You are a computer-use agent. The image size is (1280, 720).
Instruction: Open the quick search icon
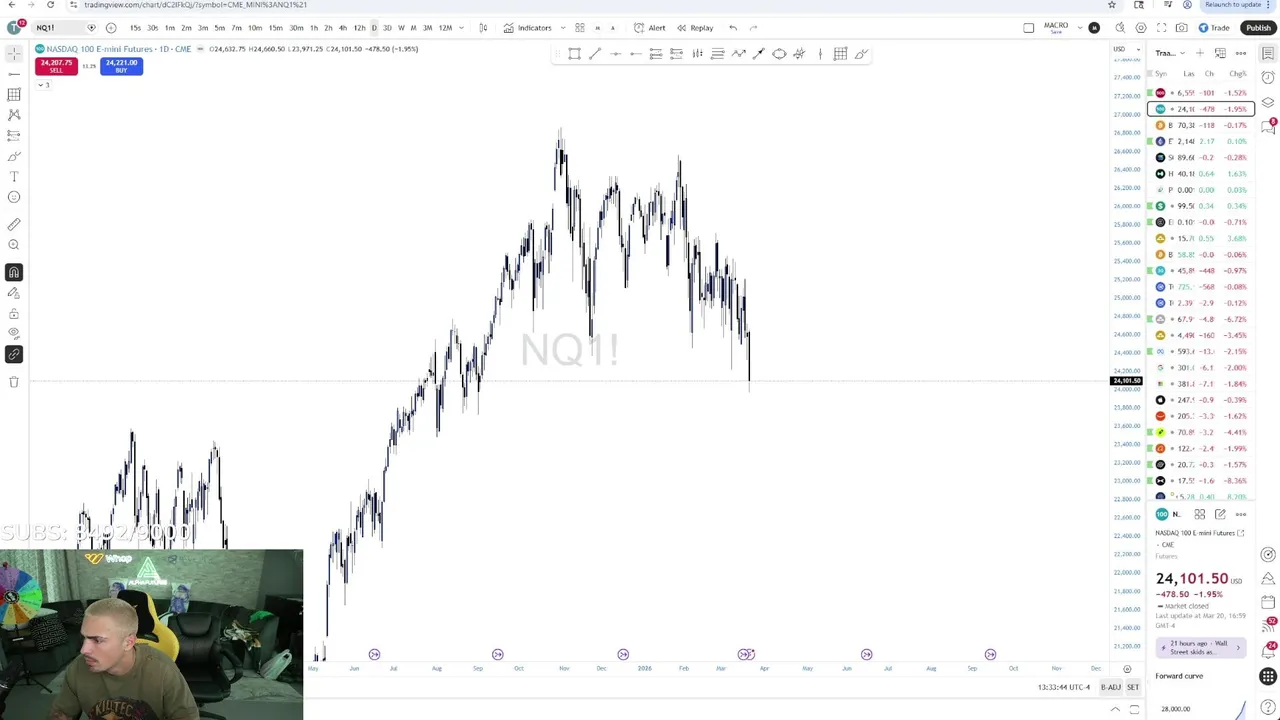click(1120, 28)
